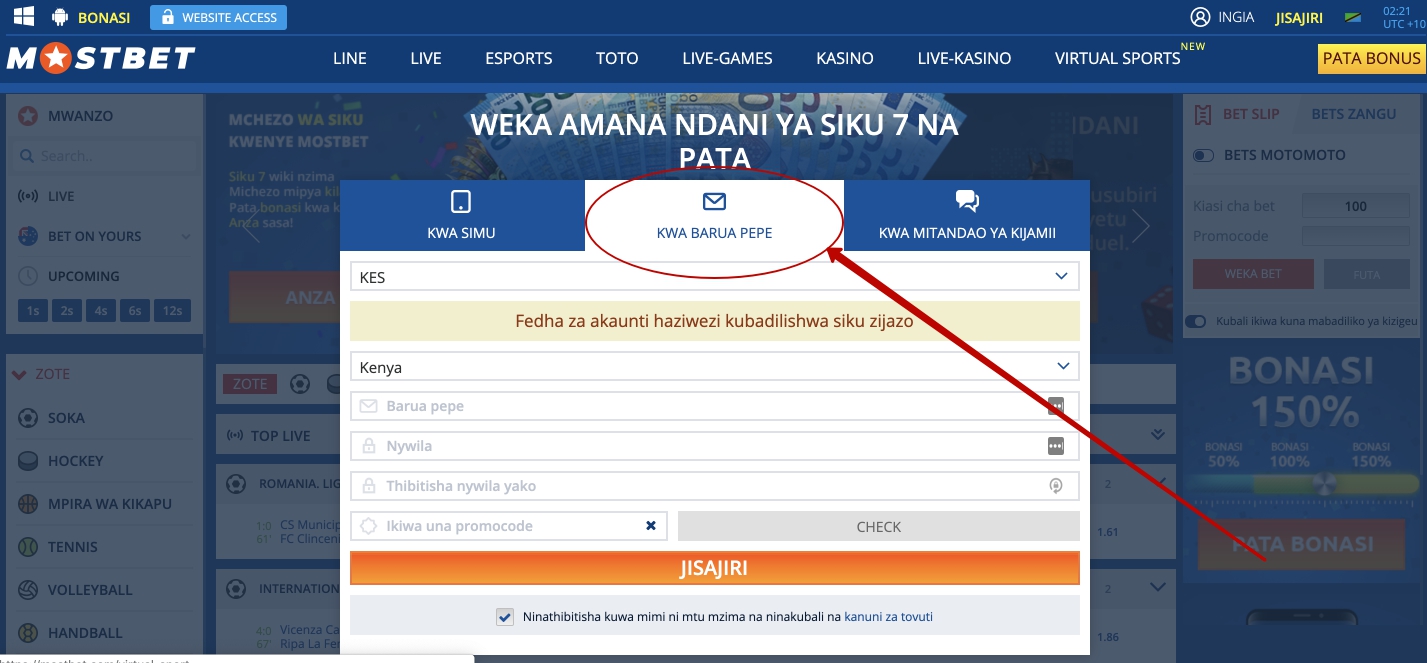
Task: Click the PATA BONUS button
Action: pos(1371,59)
